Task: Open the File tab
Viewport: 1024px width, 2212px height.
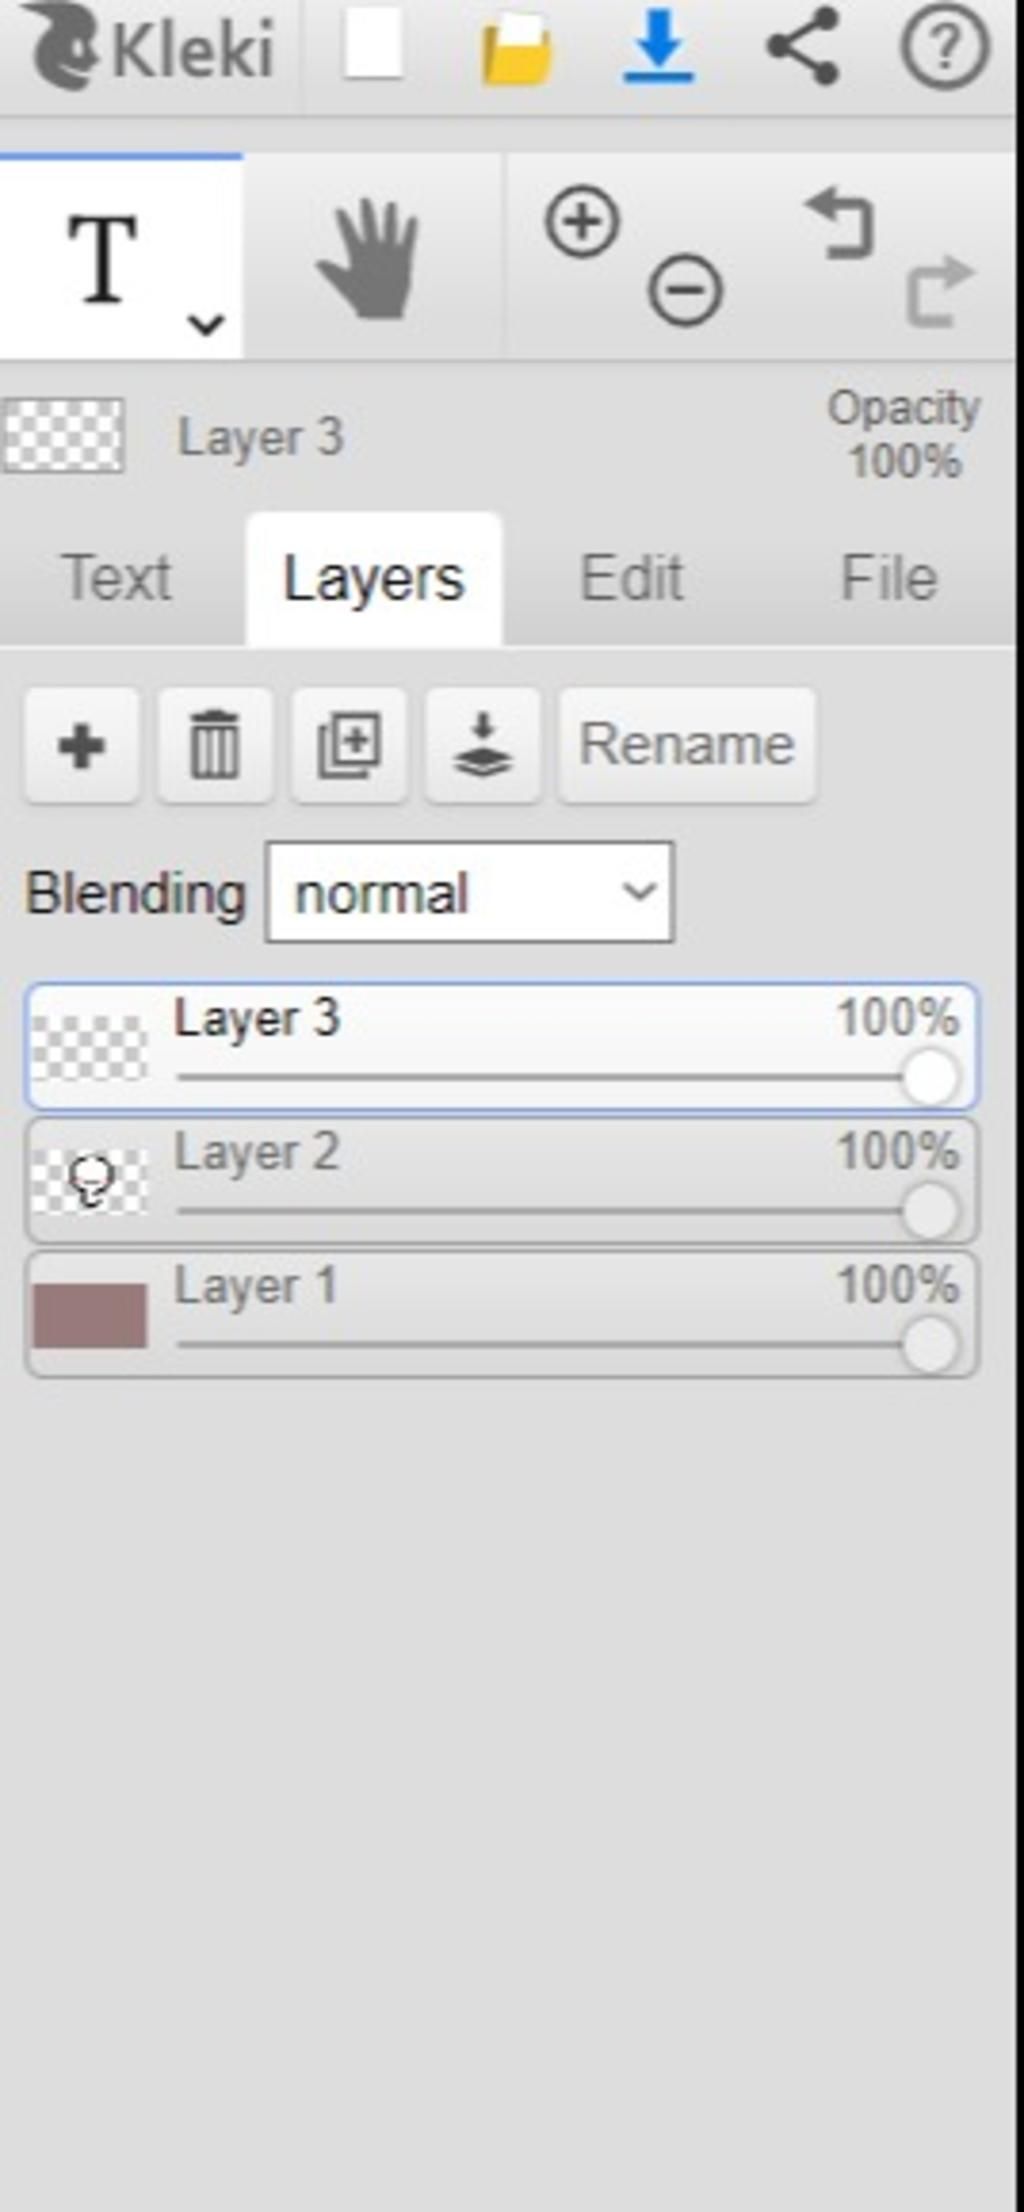Action: 888,578
